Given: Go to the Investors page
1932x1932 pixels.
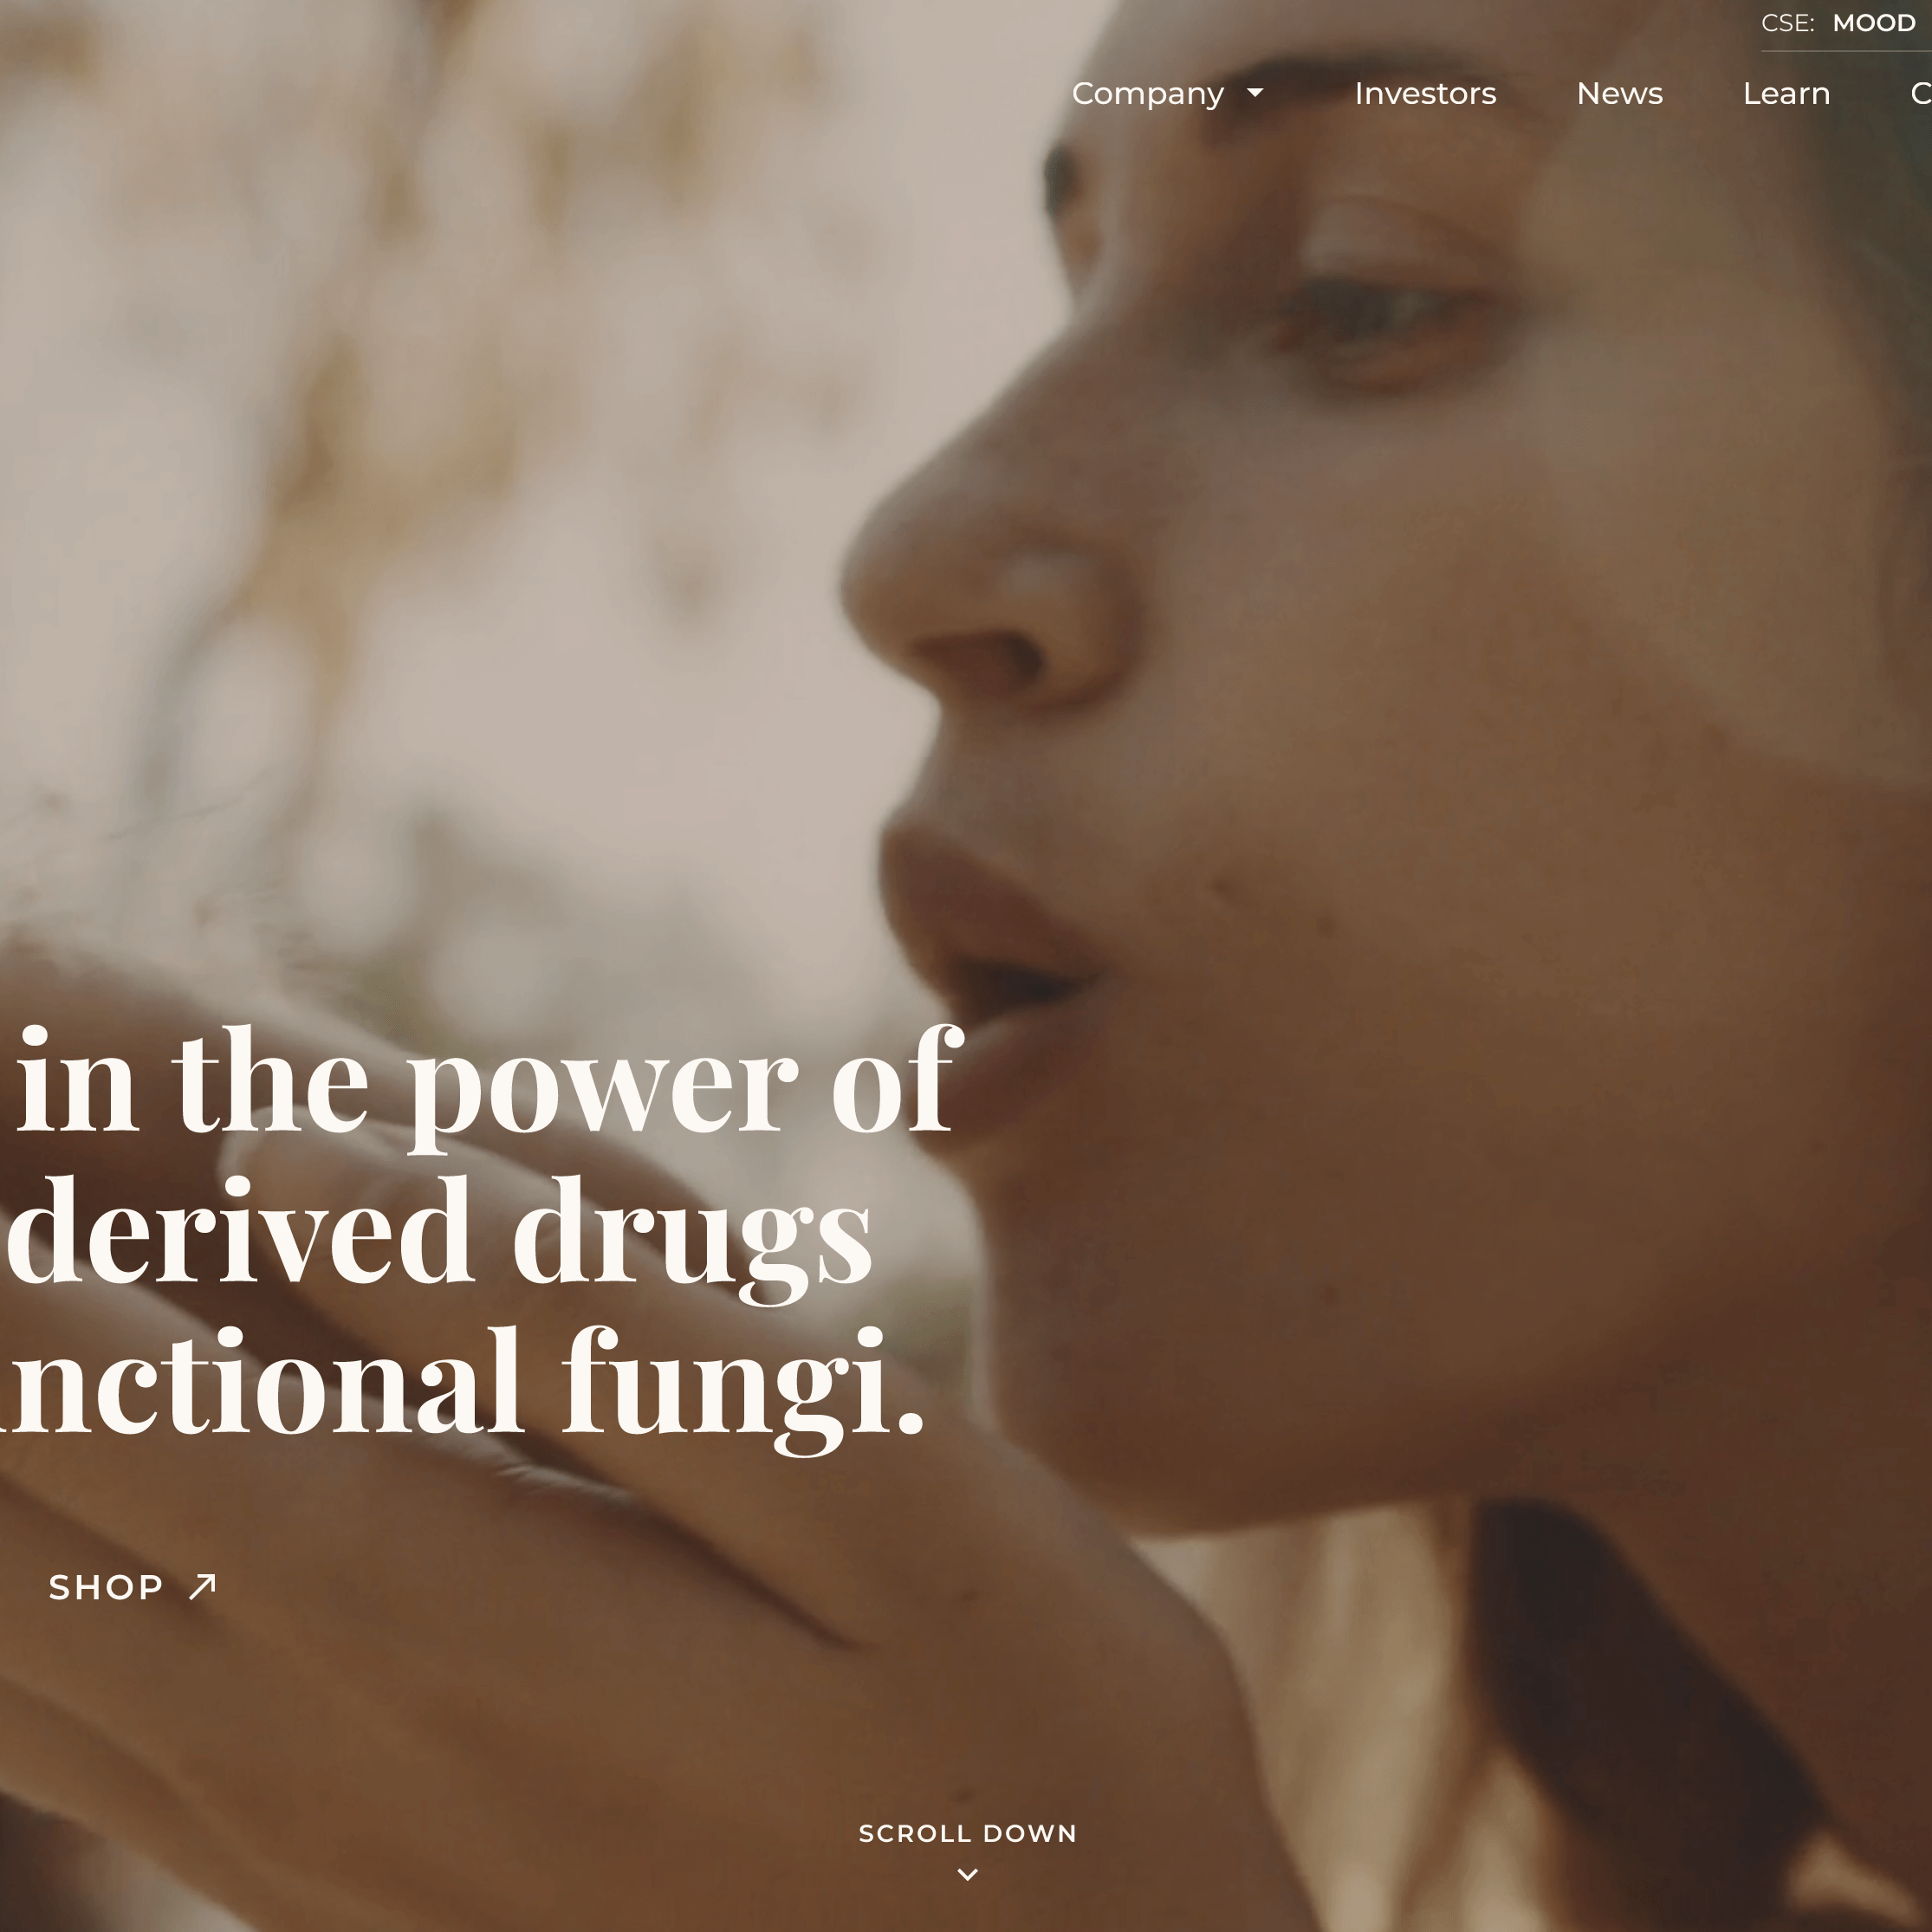Looking at the screenshot, I should pos(1425,93).
